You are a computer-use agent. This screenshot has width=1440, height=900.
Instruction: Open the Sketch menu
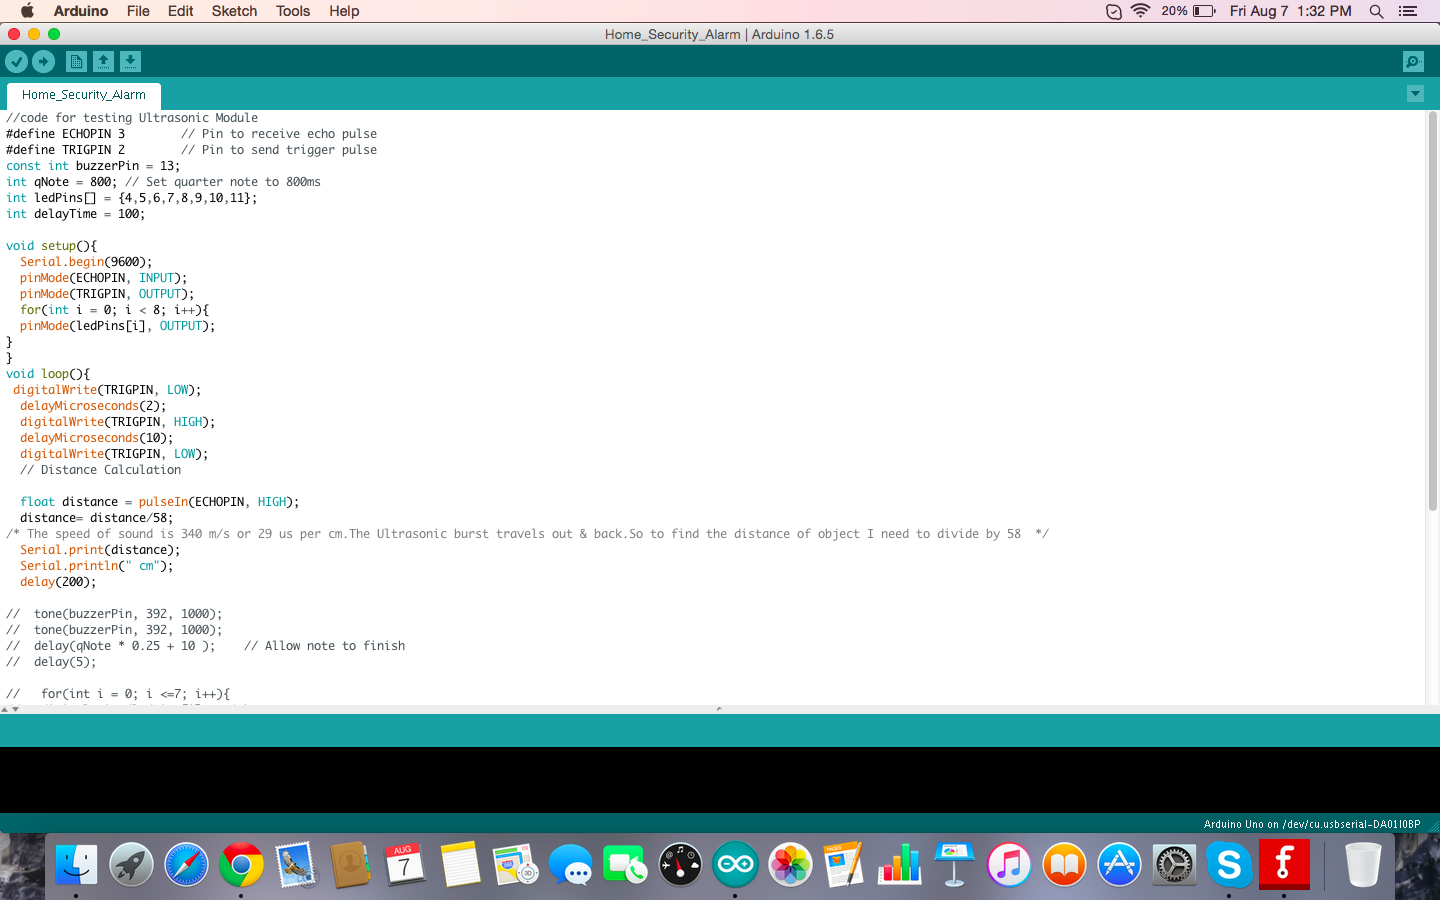tap(234, 11)
